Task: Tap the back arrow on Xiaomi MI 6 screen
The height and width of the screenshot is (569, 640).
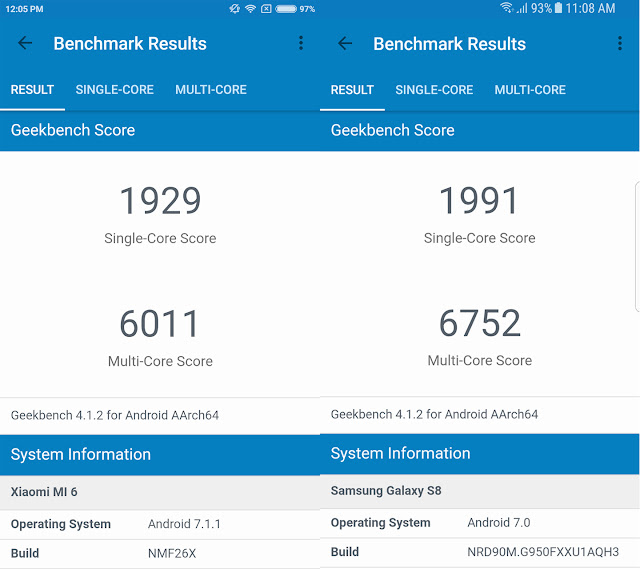Action: pyautogui.click(x=25, y=43)
